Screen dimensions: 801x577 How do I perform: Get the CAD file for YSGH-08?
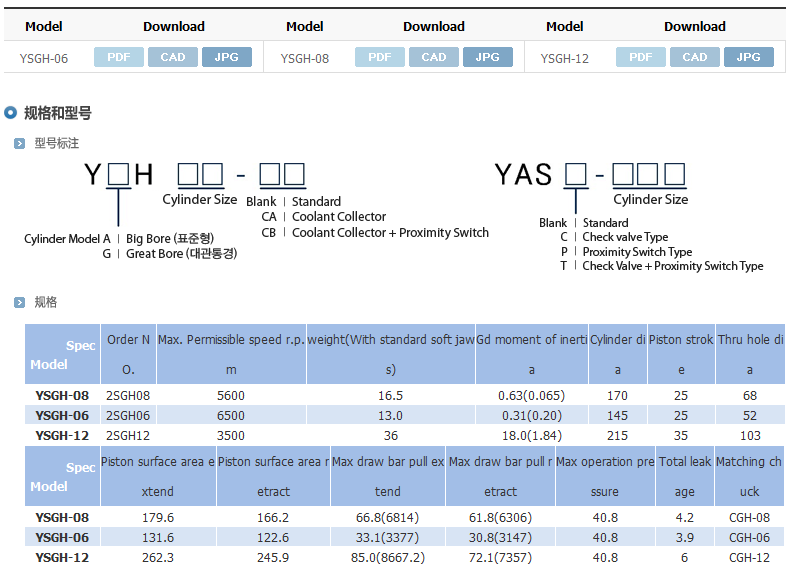pos(434,57)
